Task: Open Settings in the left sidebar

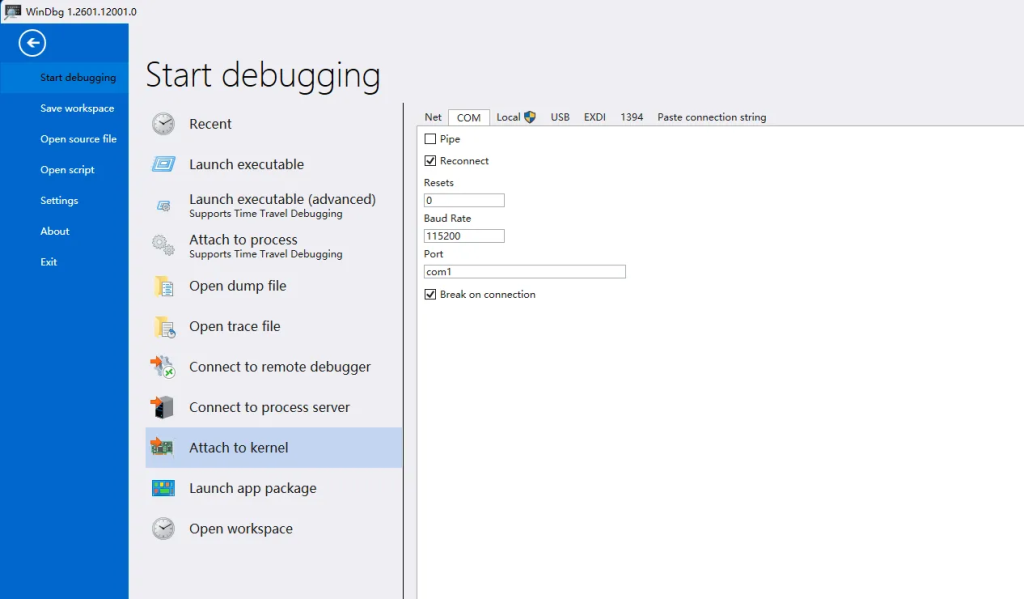Action: (59, 200)
